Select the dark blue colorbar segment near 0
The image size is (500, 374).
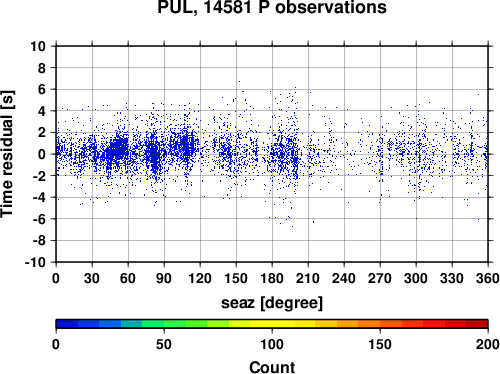point(67,324)
